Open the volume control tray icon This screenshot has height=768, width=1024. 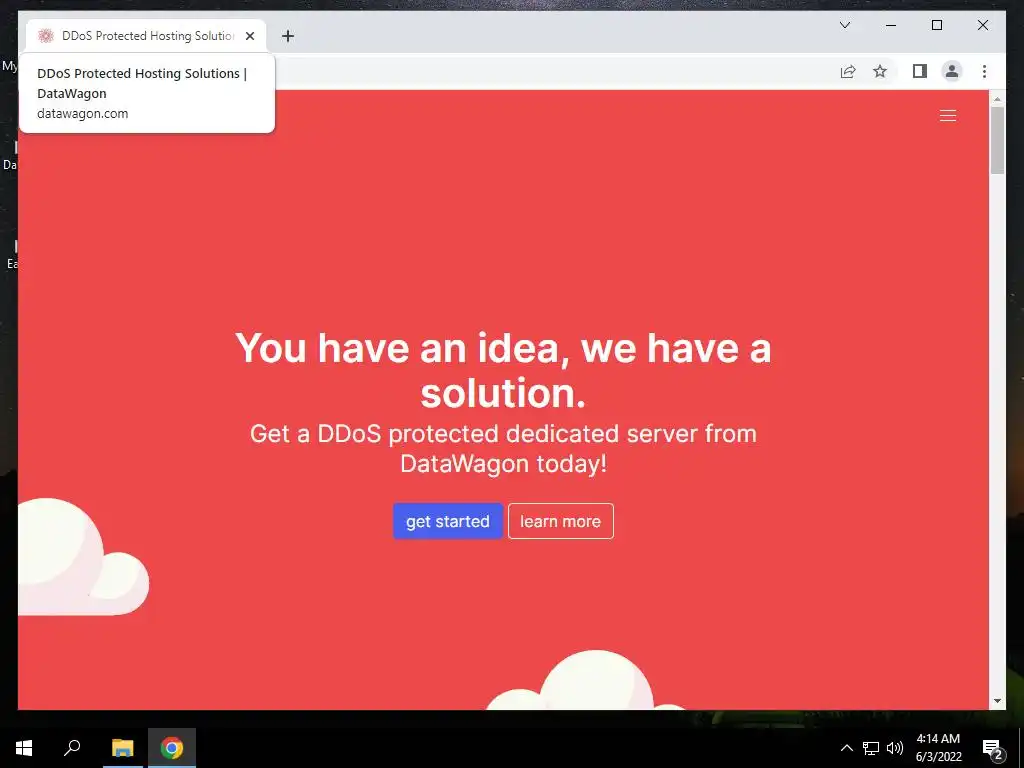895,748
